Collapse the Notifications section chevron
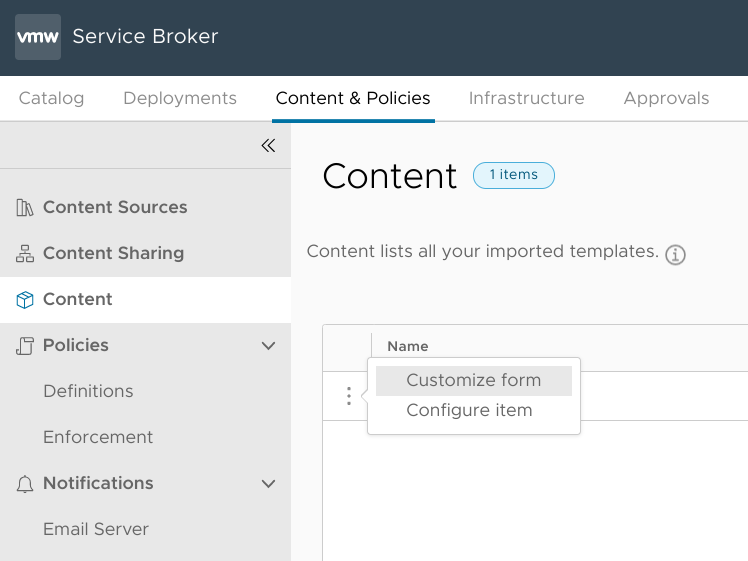The image size is (748, 561). [x=268, y=484]
